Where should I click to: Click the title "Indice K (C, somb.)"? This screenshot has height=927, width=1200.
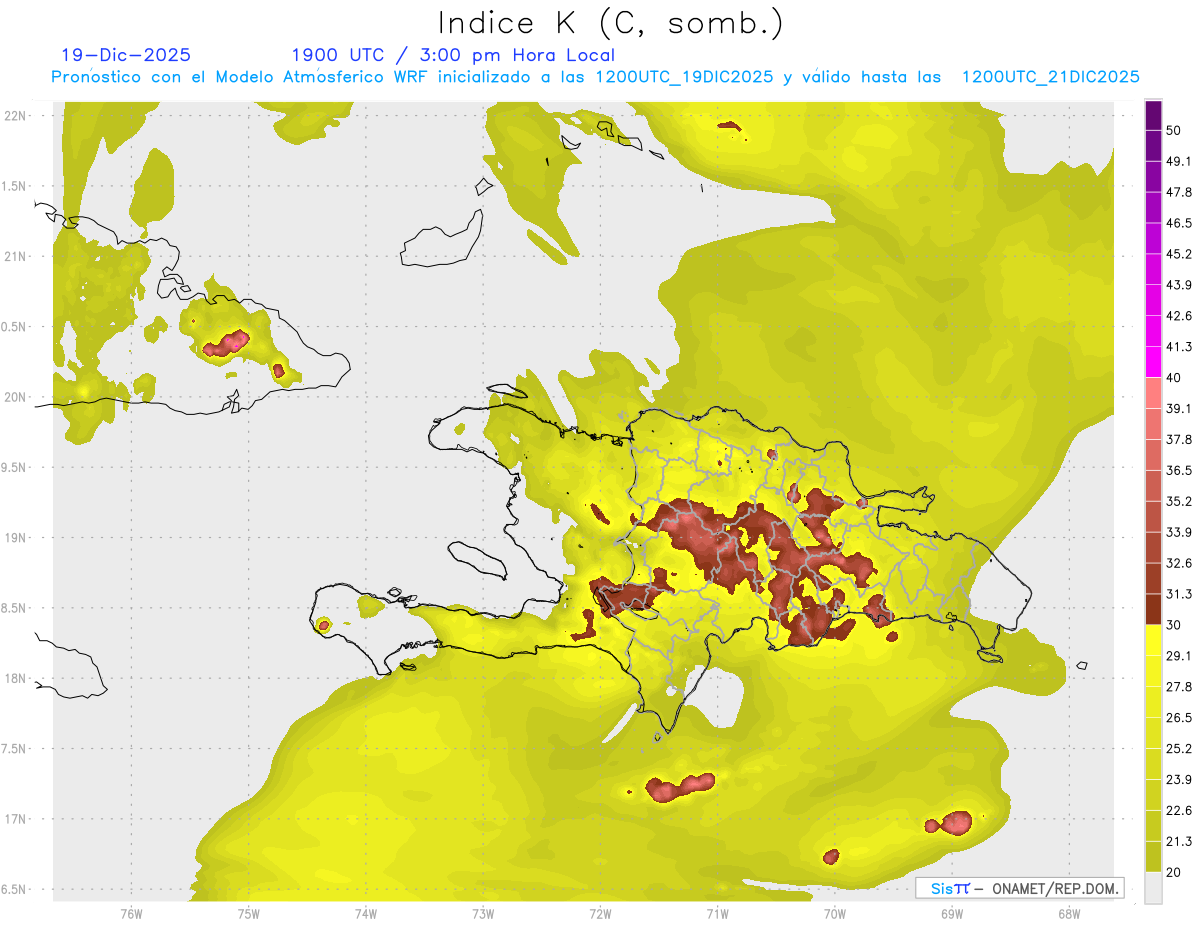(611, 23)
